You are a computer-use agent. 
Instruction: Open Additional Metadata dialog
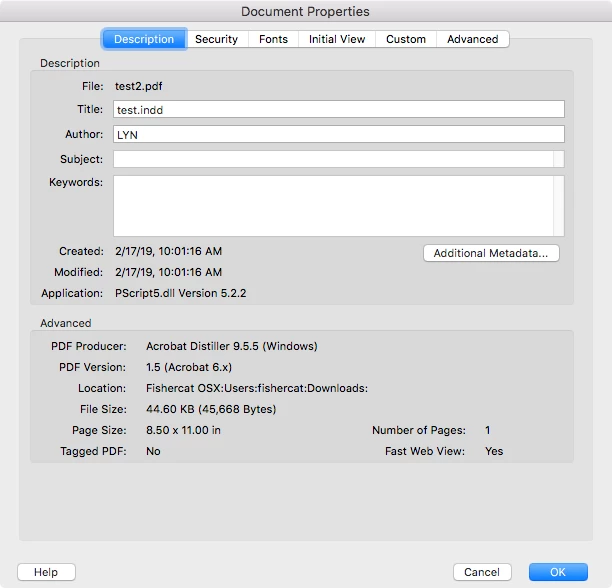click(491, 253)
